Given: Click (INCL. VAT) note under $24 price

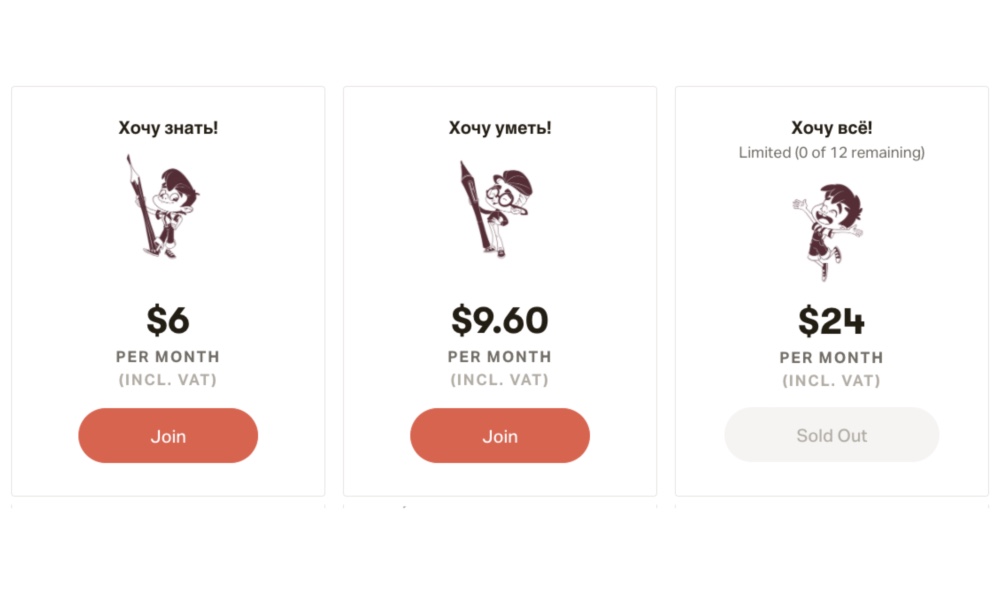Looking at the screenshot, I should click(x=832, y=380).
